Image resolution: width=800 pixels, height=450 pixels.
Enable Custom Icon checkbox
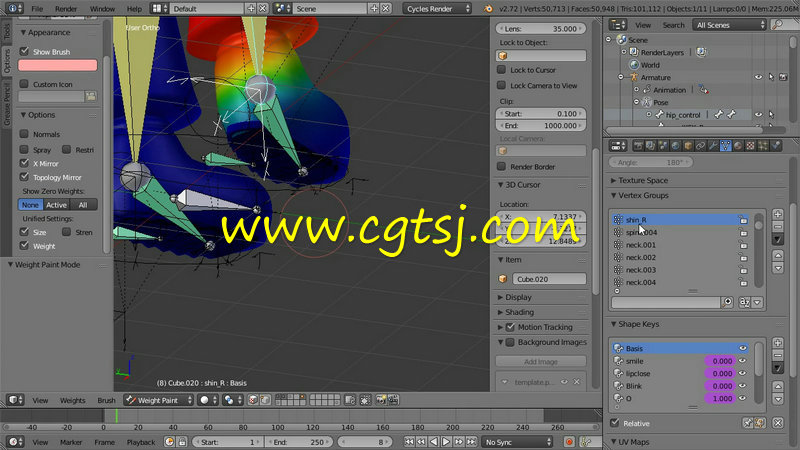(24, 84)
